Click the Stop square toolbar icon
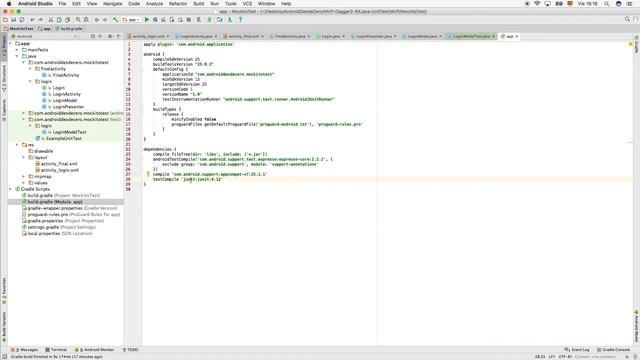 click(x=189, y=20)
